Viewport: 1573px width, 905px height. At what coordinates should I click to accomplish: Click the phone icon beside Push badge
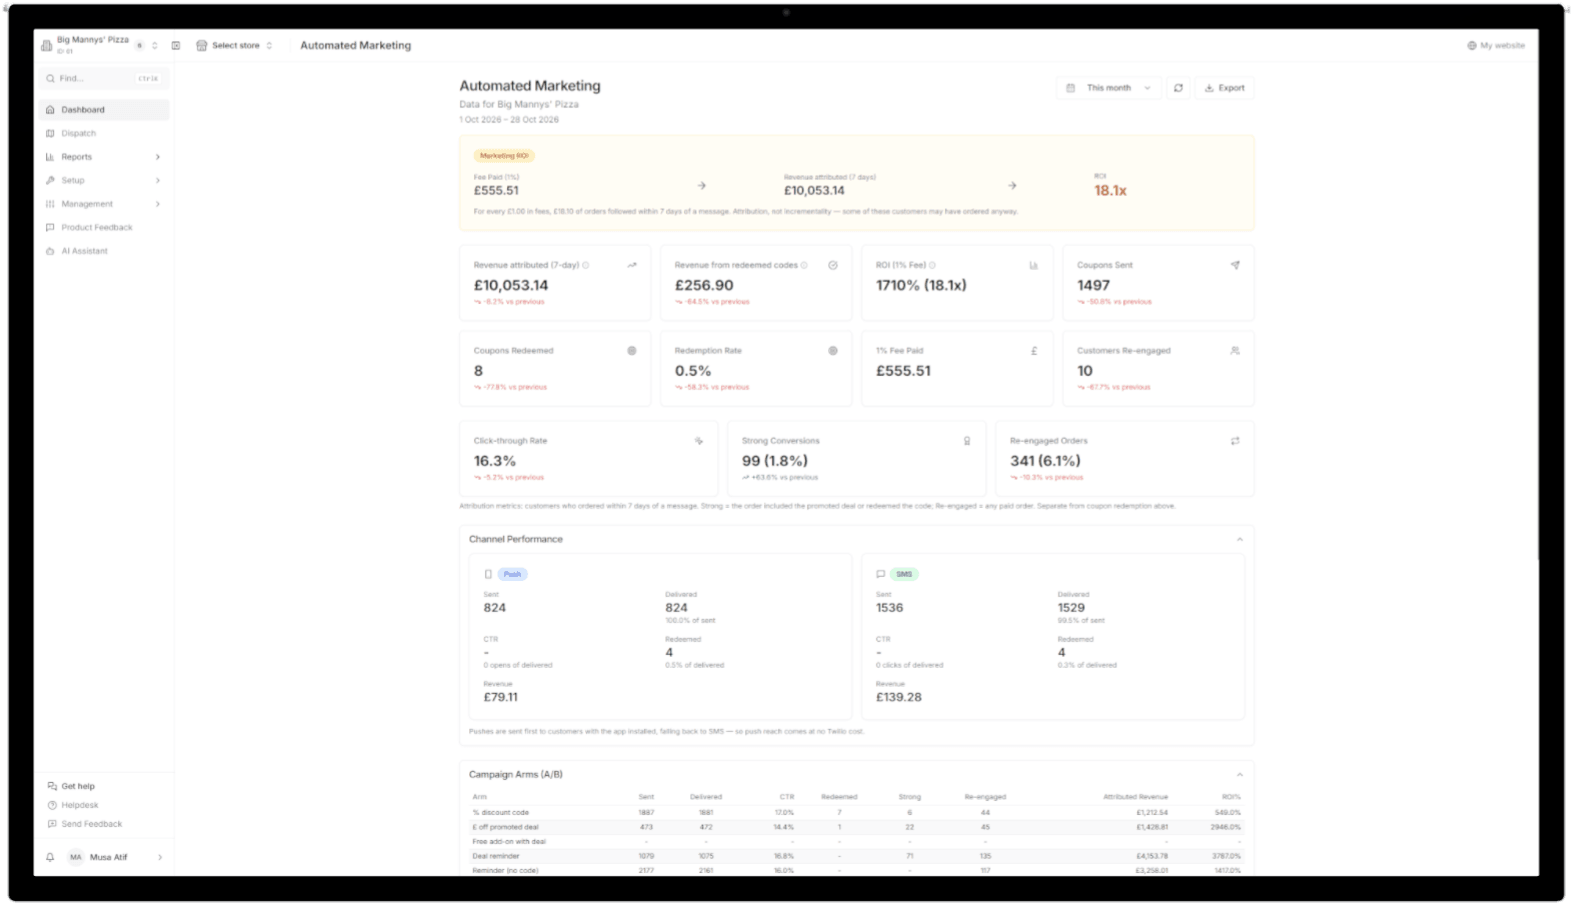(488, 574)
